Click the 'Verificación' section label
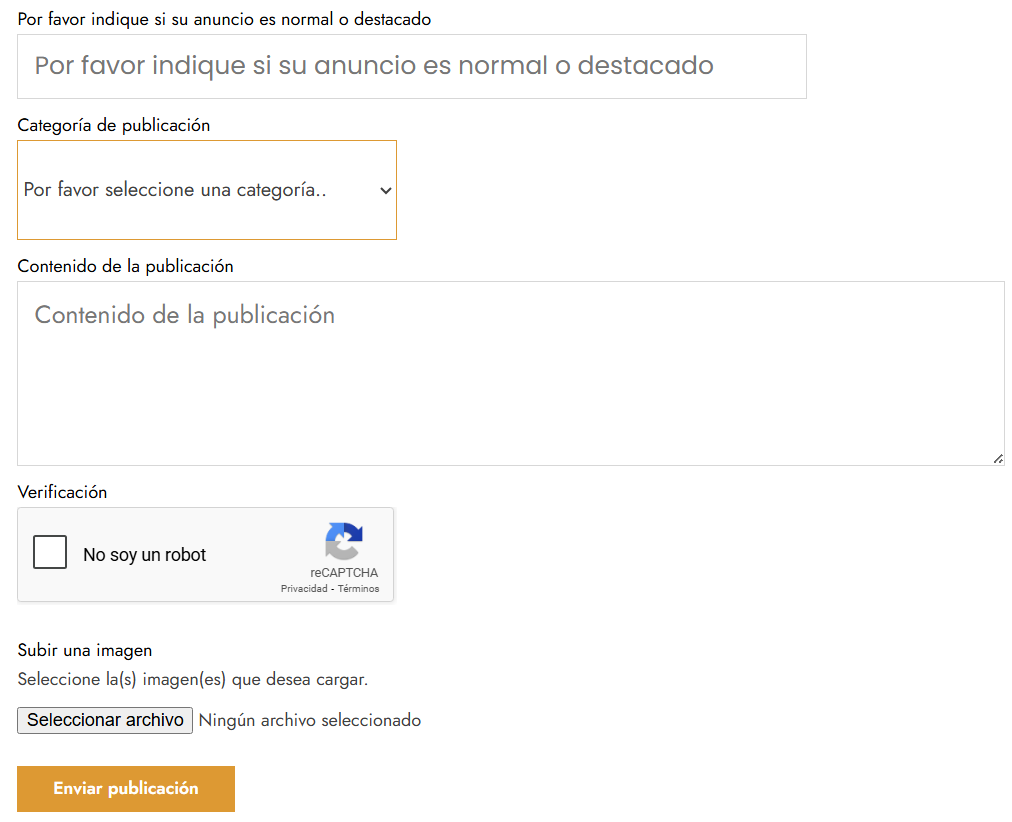1012x822 pixels. coord(62,492)
